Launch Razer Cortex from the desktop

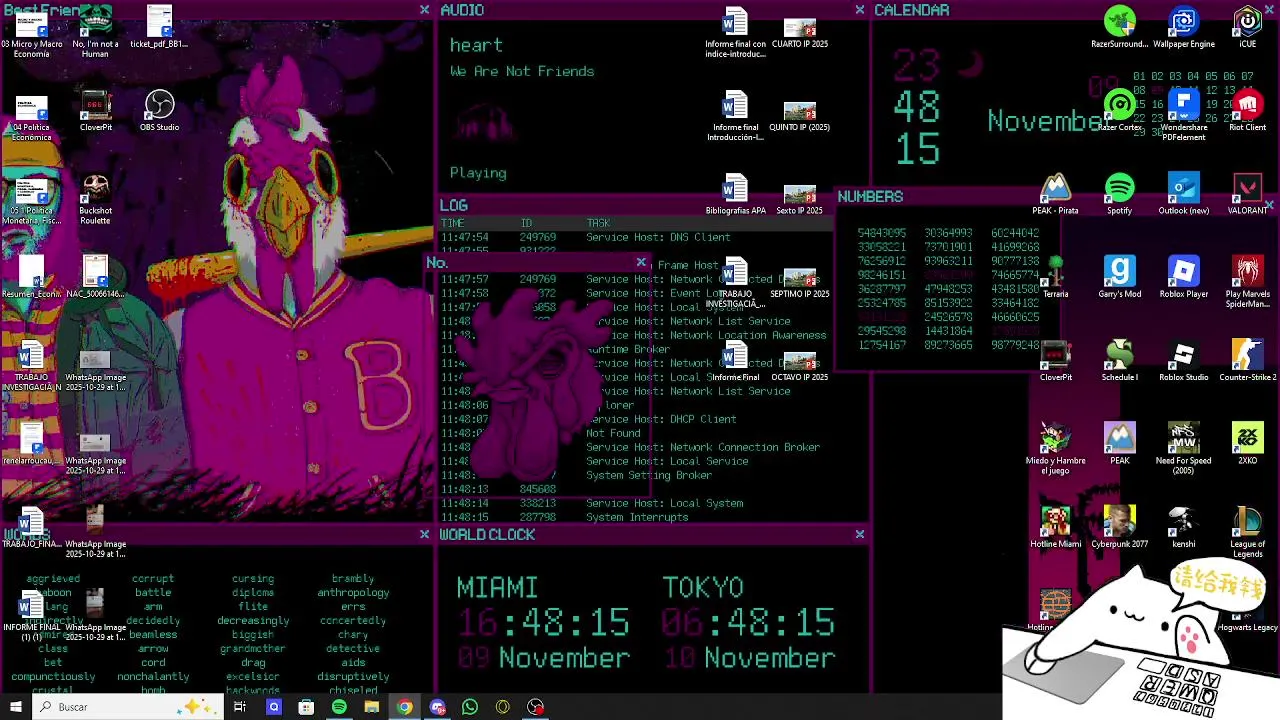point(1119,111)
